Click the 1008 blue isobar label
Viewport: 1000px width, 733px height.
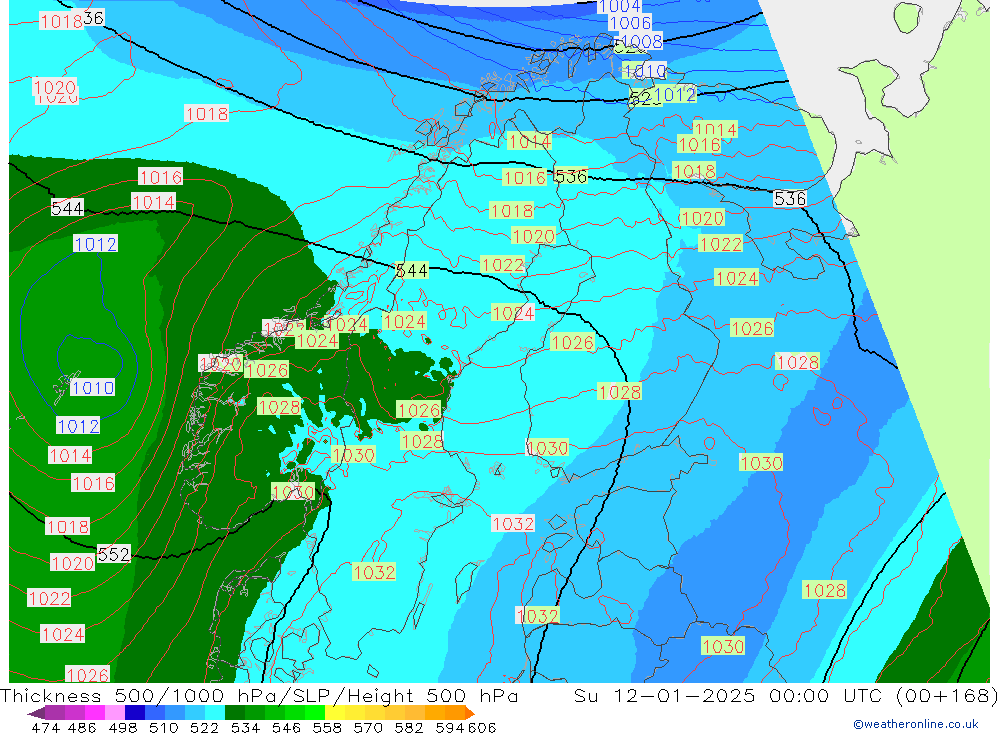641,41
